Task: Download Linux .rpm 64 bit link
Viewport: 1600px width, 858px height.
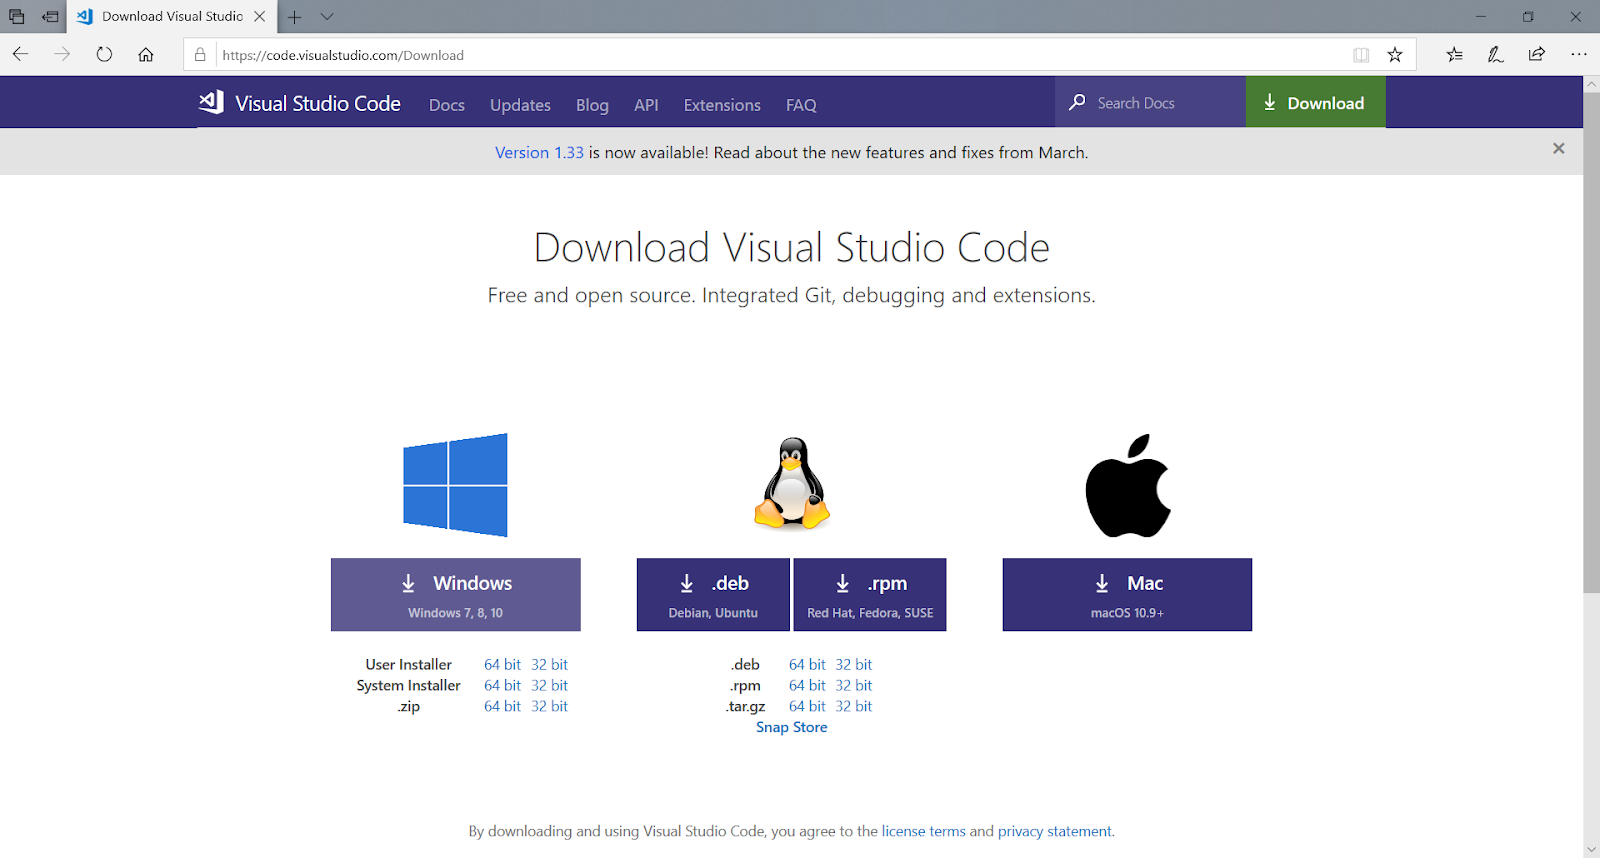Action: [x=807, y=685]
